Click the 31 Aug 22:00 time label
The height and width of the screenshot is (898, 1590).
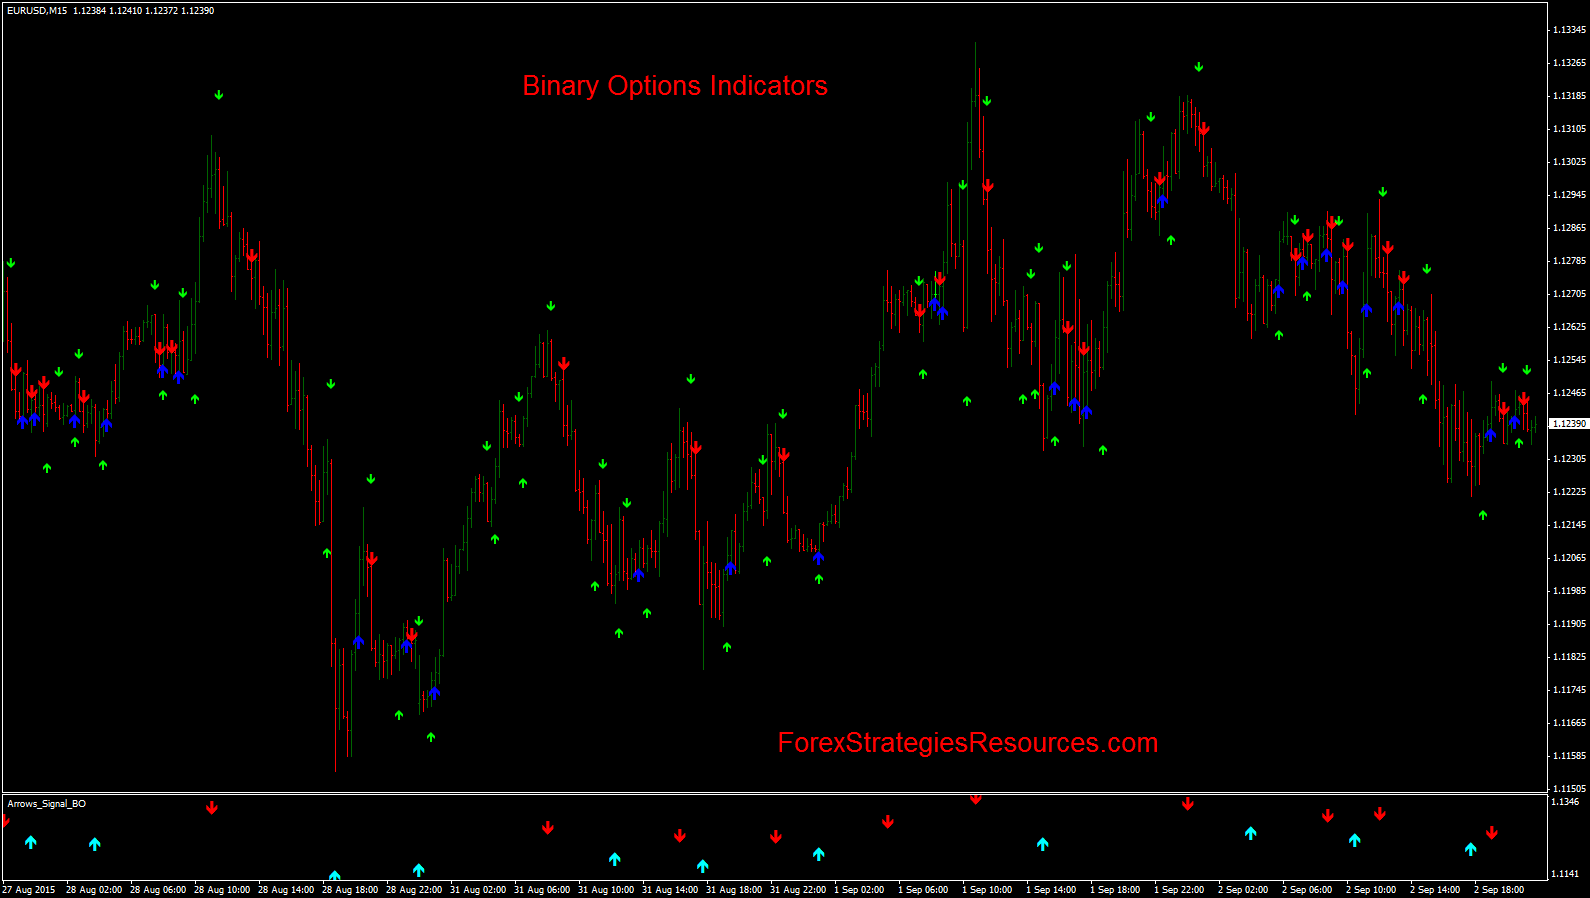click(x=798, y=890)
